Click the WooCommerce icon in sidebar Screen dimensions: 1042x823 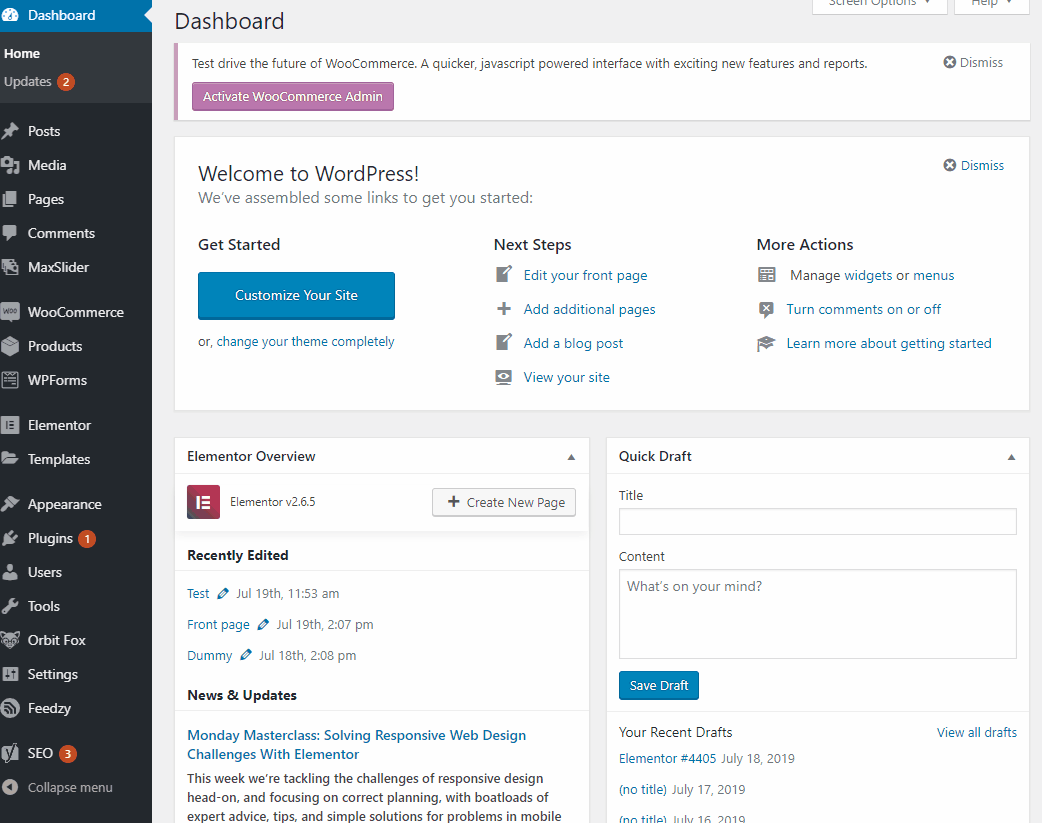[x=10, y=312]
